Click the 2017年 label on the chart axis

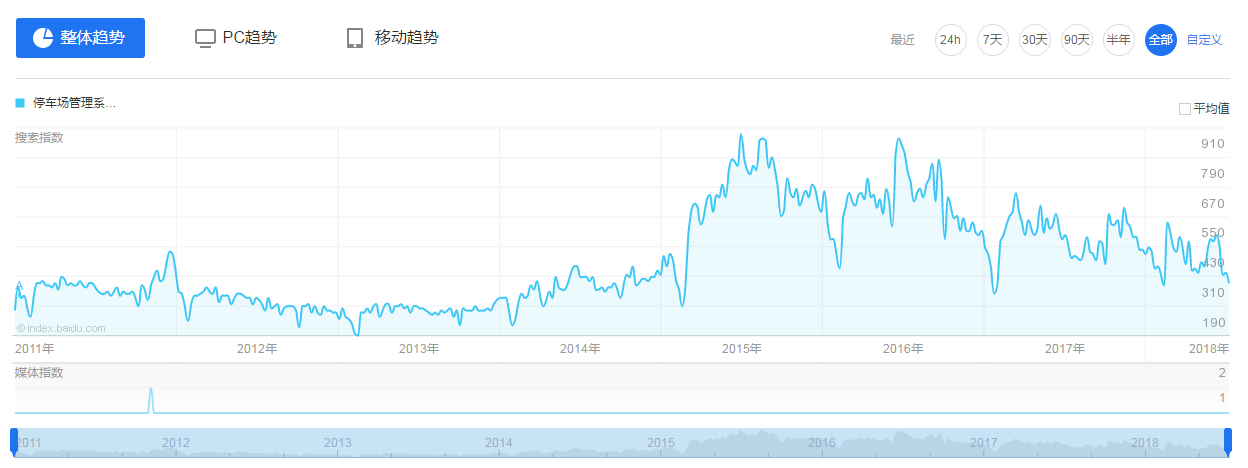(x=1065, y=349)
